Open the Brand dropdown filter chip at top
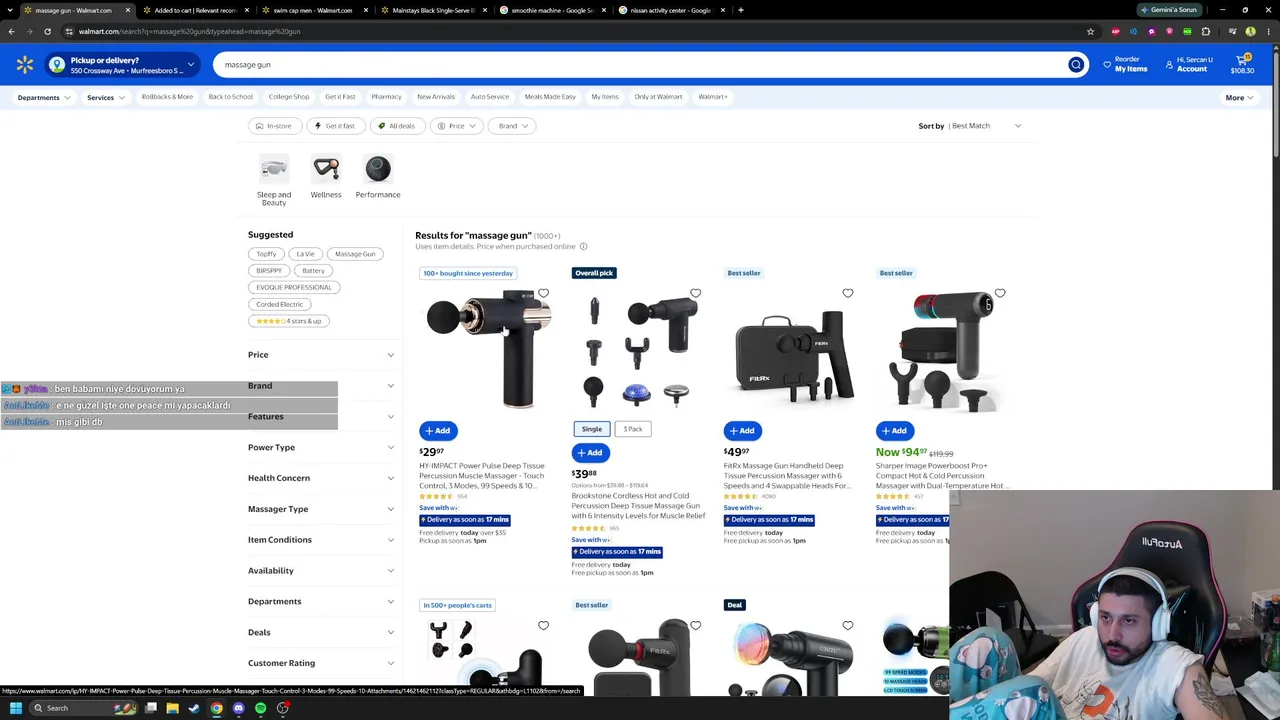This screenshot has width=1280, height=720. point(514,126)
